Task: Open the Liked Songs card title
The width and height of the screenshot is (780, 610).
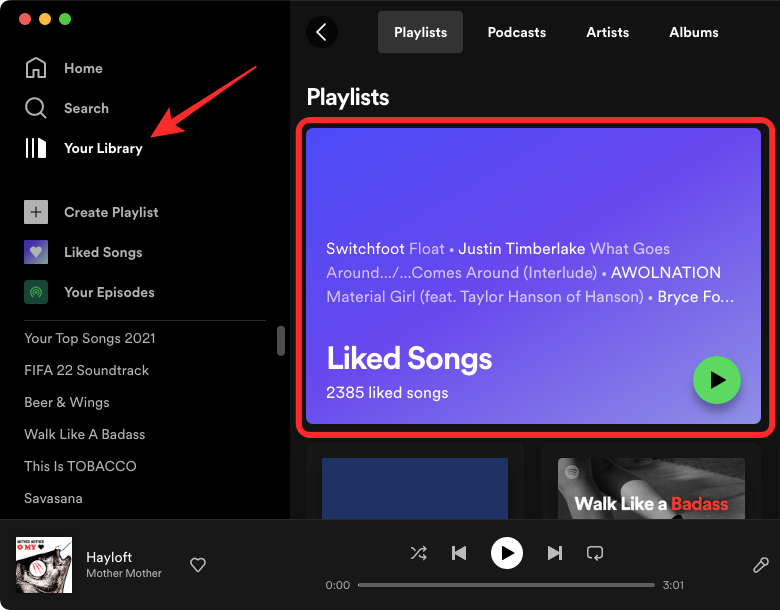Action: tap(409, 358)
